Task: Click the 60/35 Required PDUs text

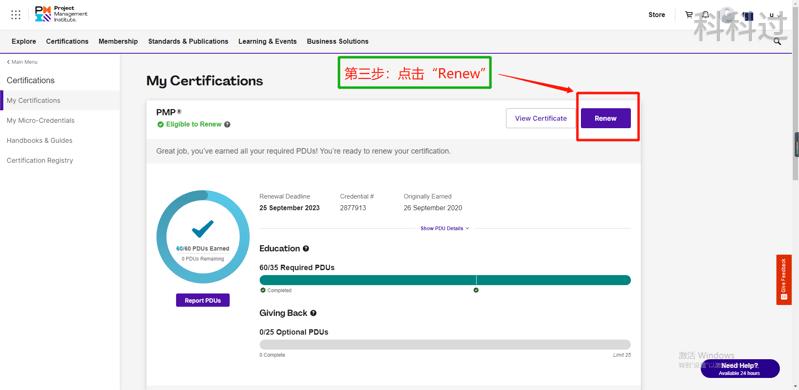Action: pyautogui.click(x=297, y=267)
